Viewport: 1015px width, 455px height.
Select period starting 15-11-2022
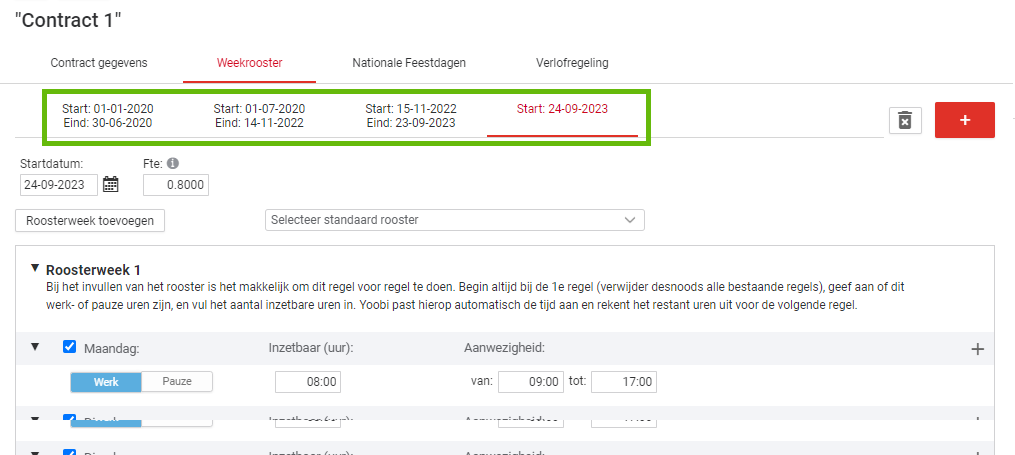click(x=411, y=115)
